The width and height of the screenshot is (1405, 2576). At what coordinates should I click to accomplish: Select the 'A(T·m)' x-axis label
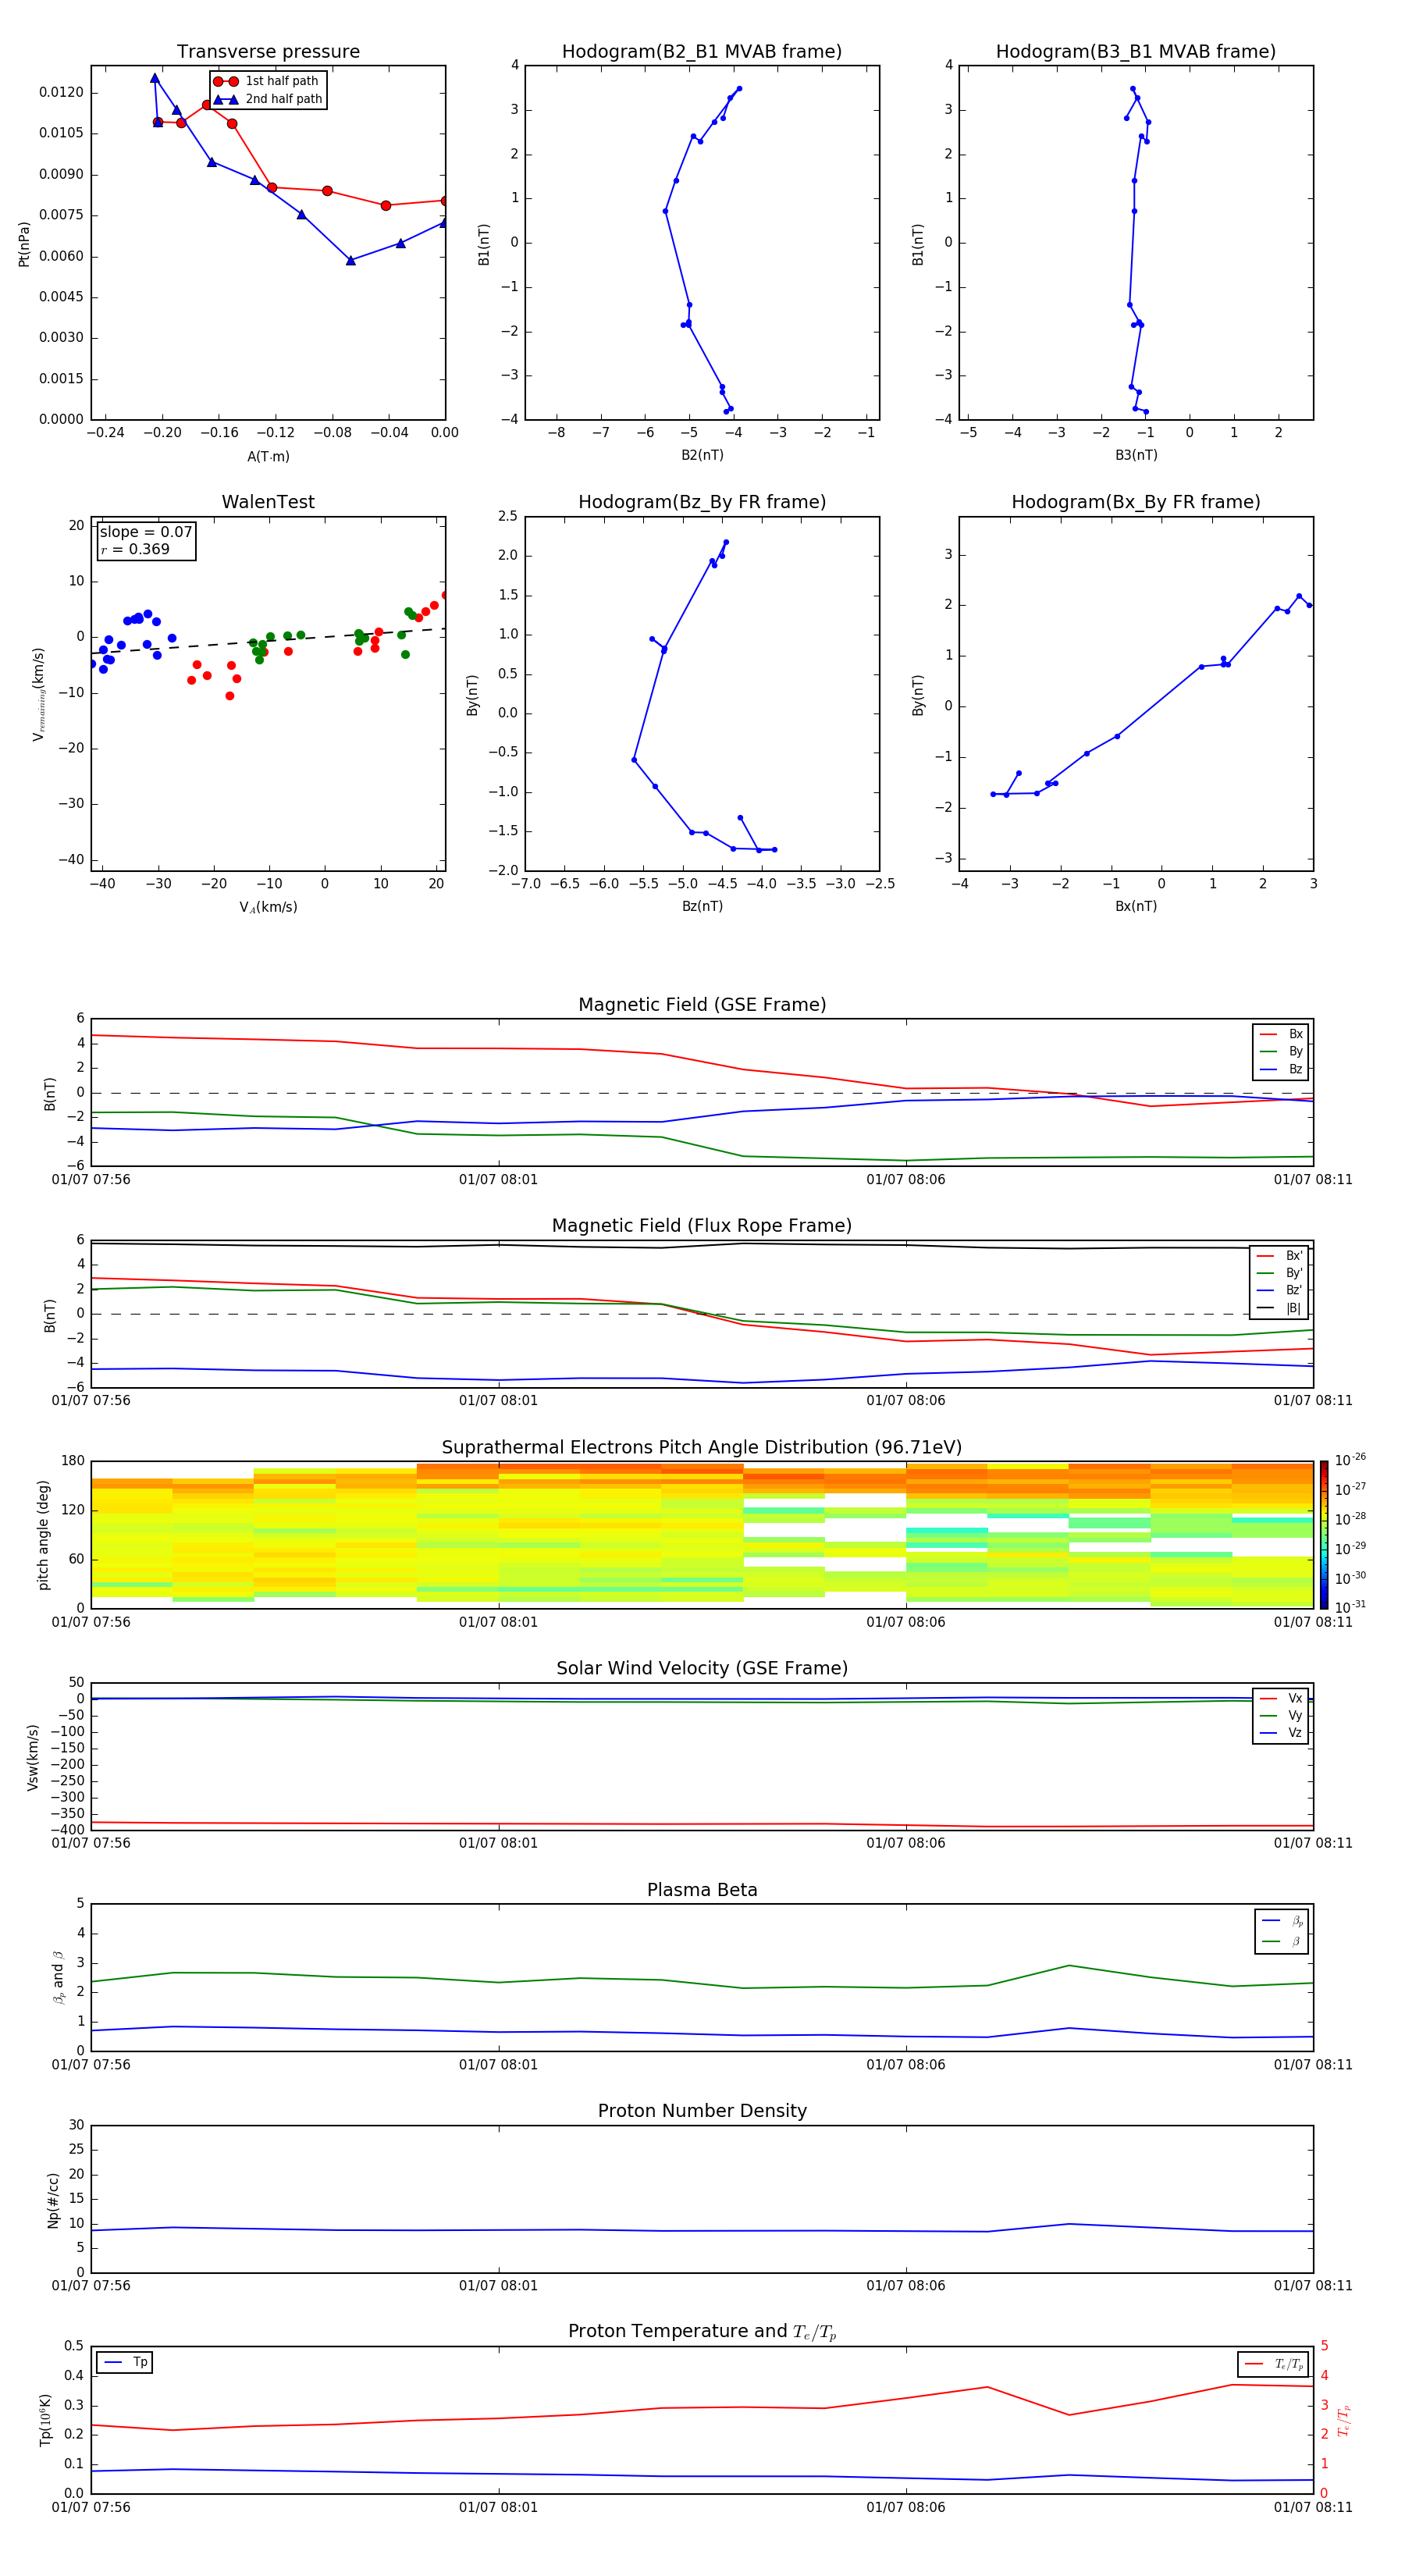coord(268,457)
